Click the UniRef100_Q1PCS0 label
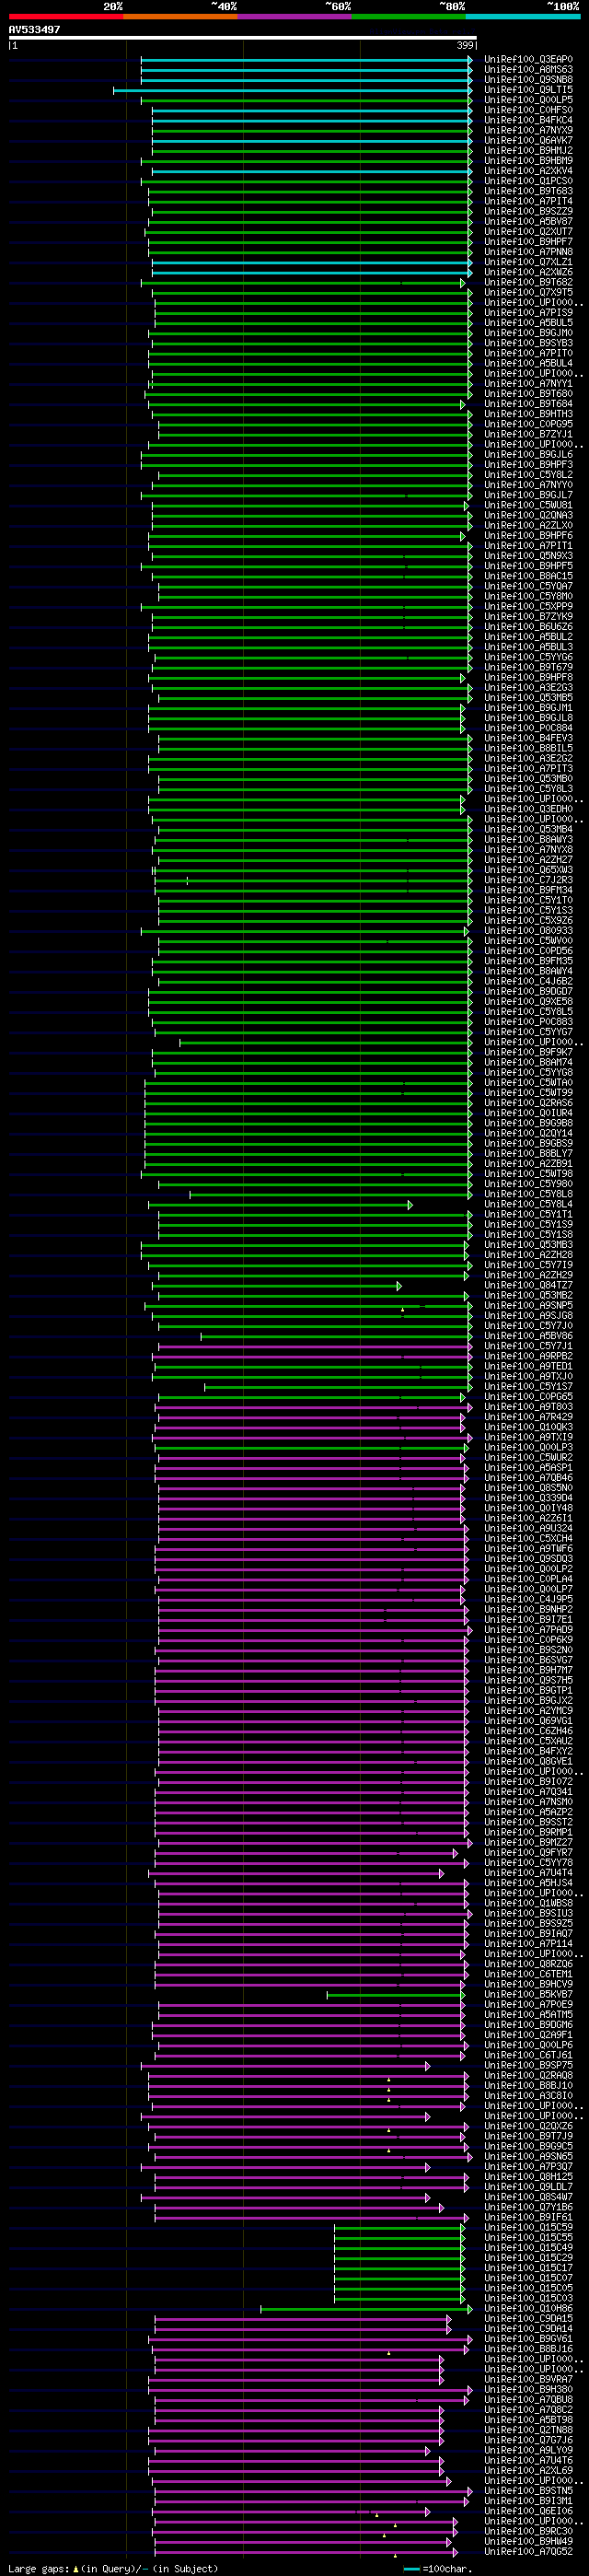 tap(529, 181)
